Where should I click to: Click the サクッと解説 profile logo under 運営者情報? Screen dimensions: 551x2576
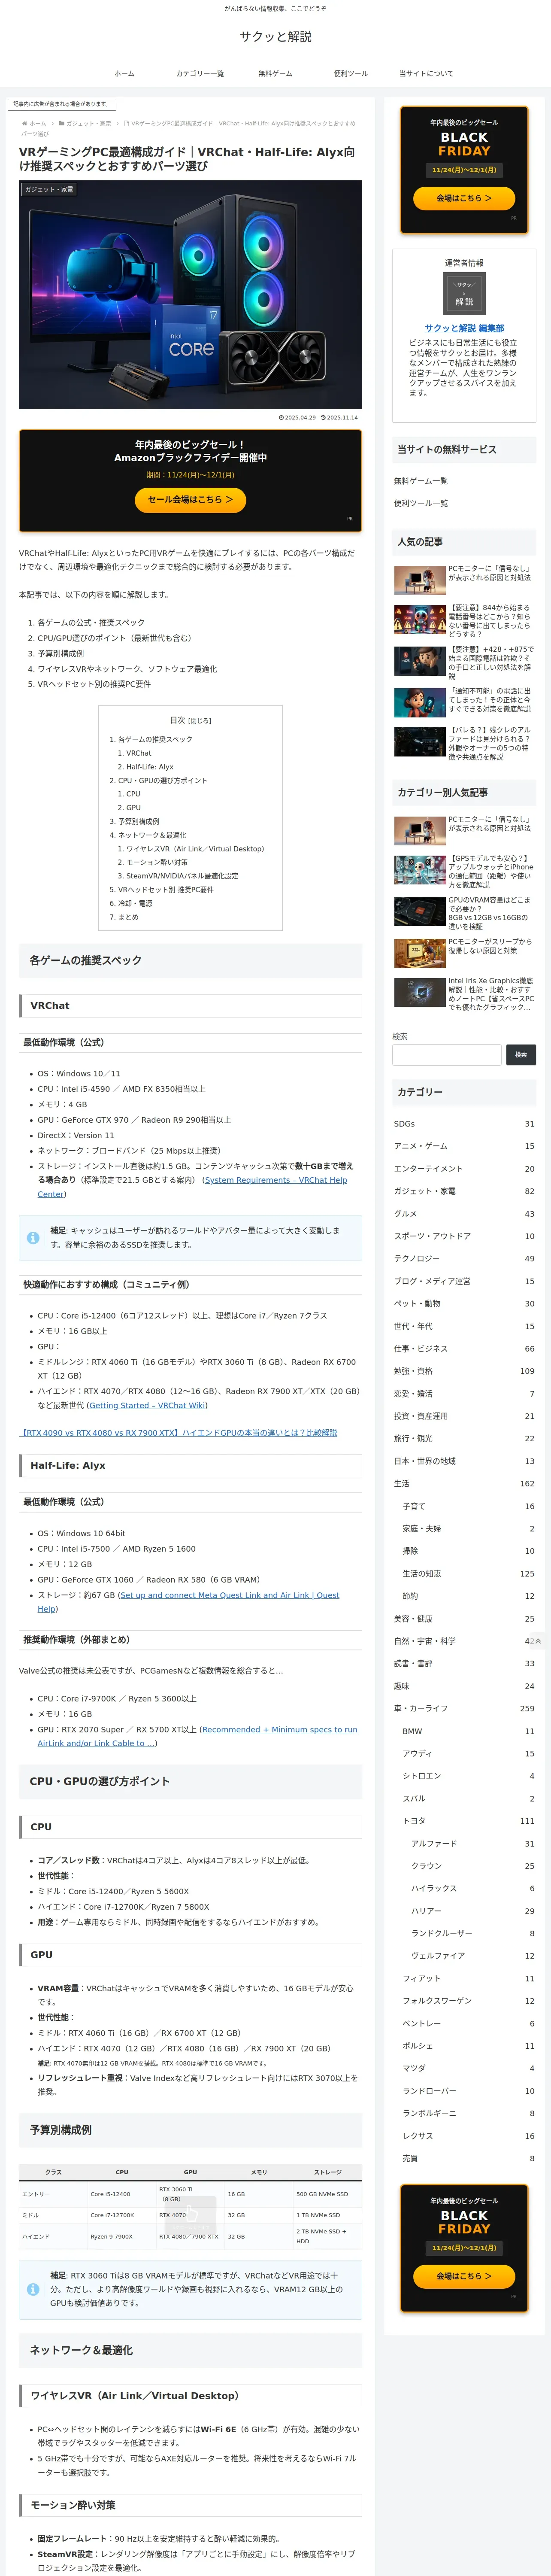pyautogui.click(x=464, y=294)
